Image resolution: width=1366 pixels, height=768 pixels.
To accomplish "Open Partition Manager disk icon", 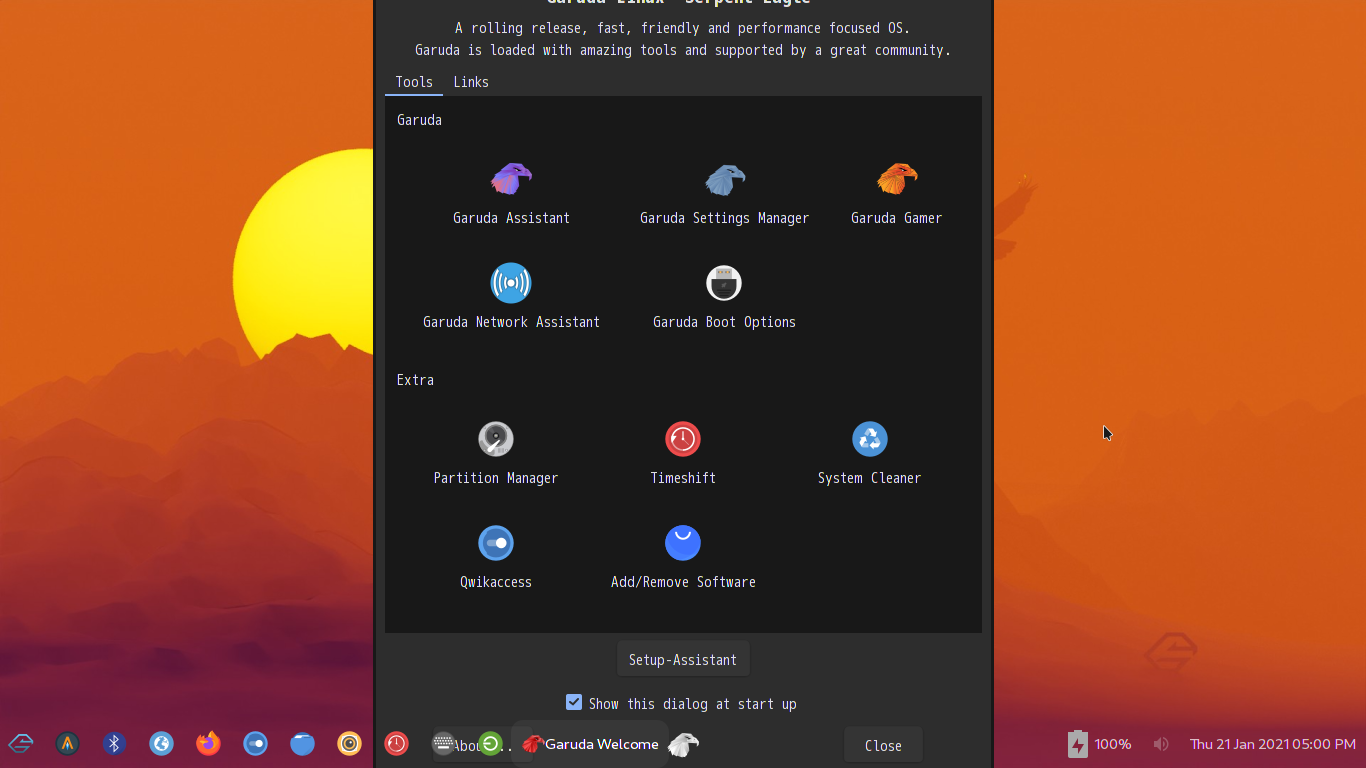I will (x=496, y=439).
